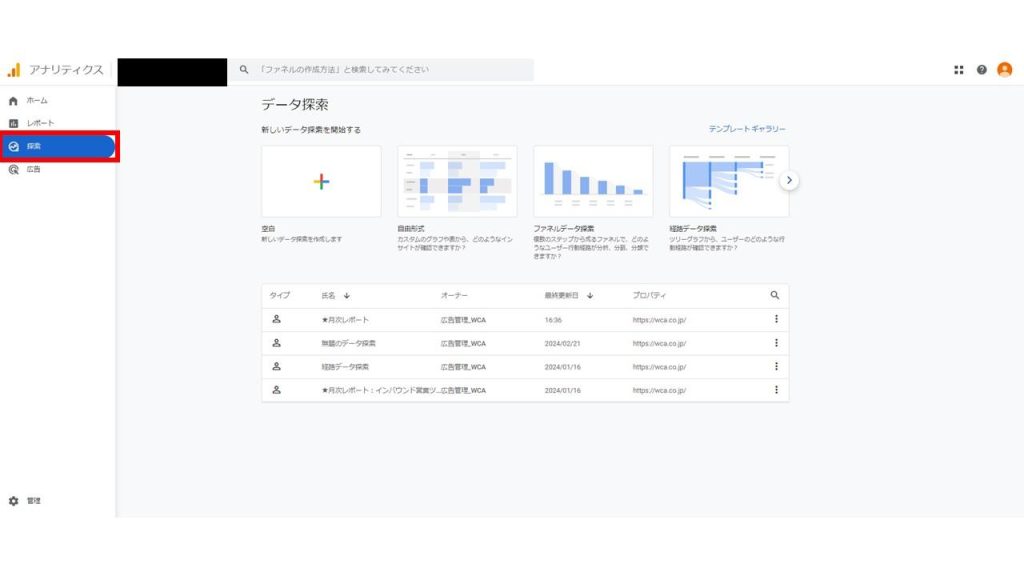Click the Google Analytics logo

tap(14, 70)
